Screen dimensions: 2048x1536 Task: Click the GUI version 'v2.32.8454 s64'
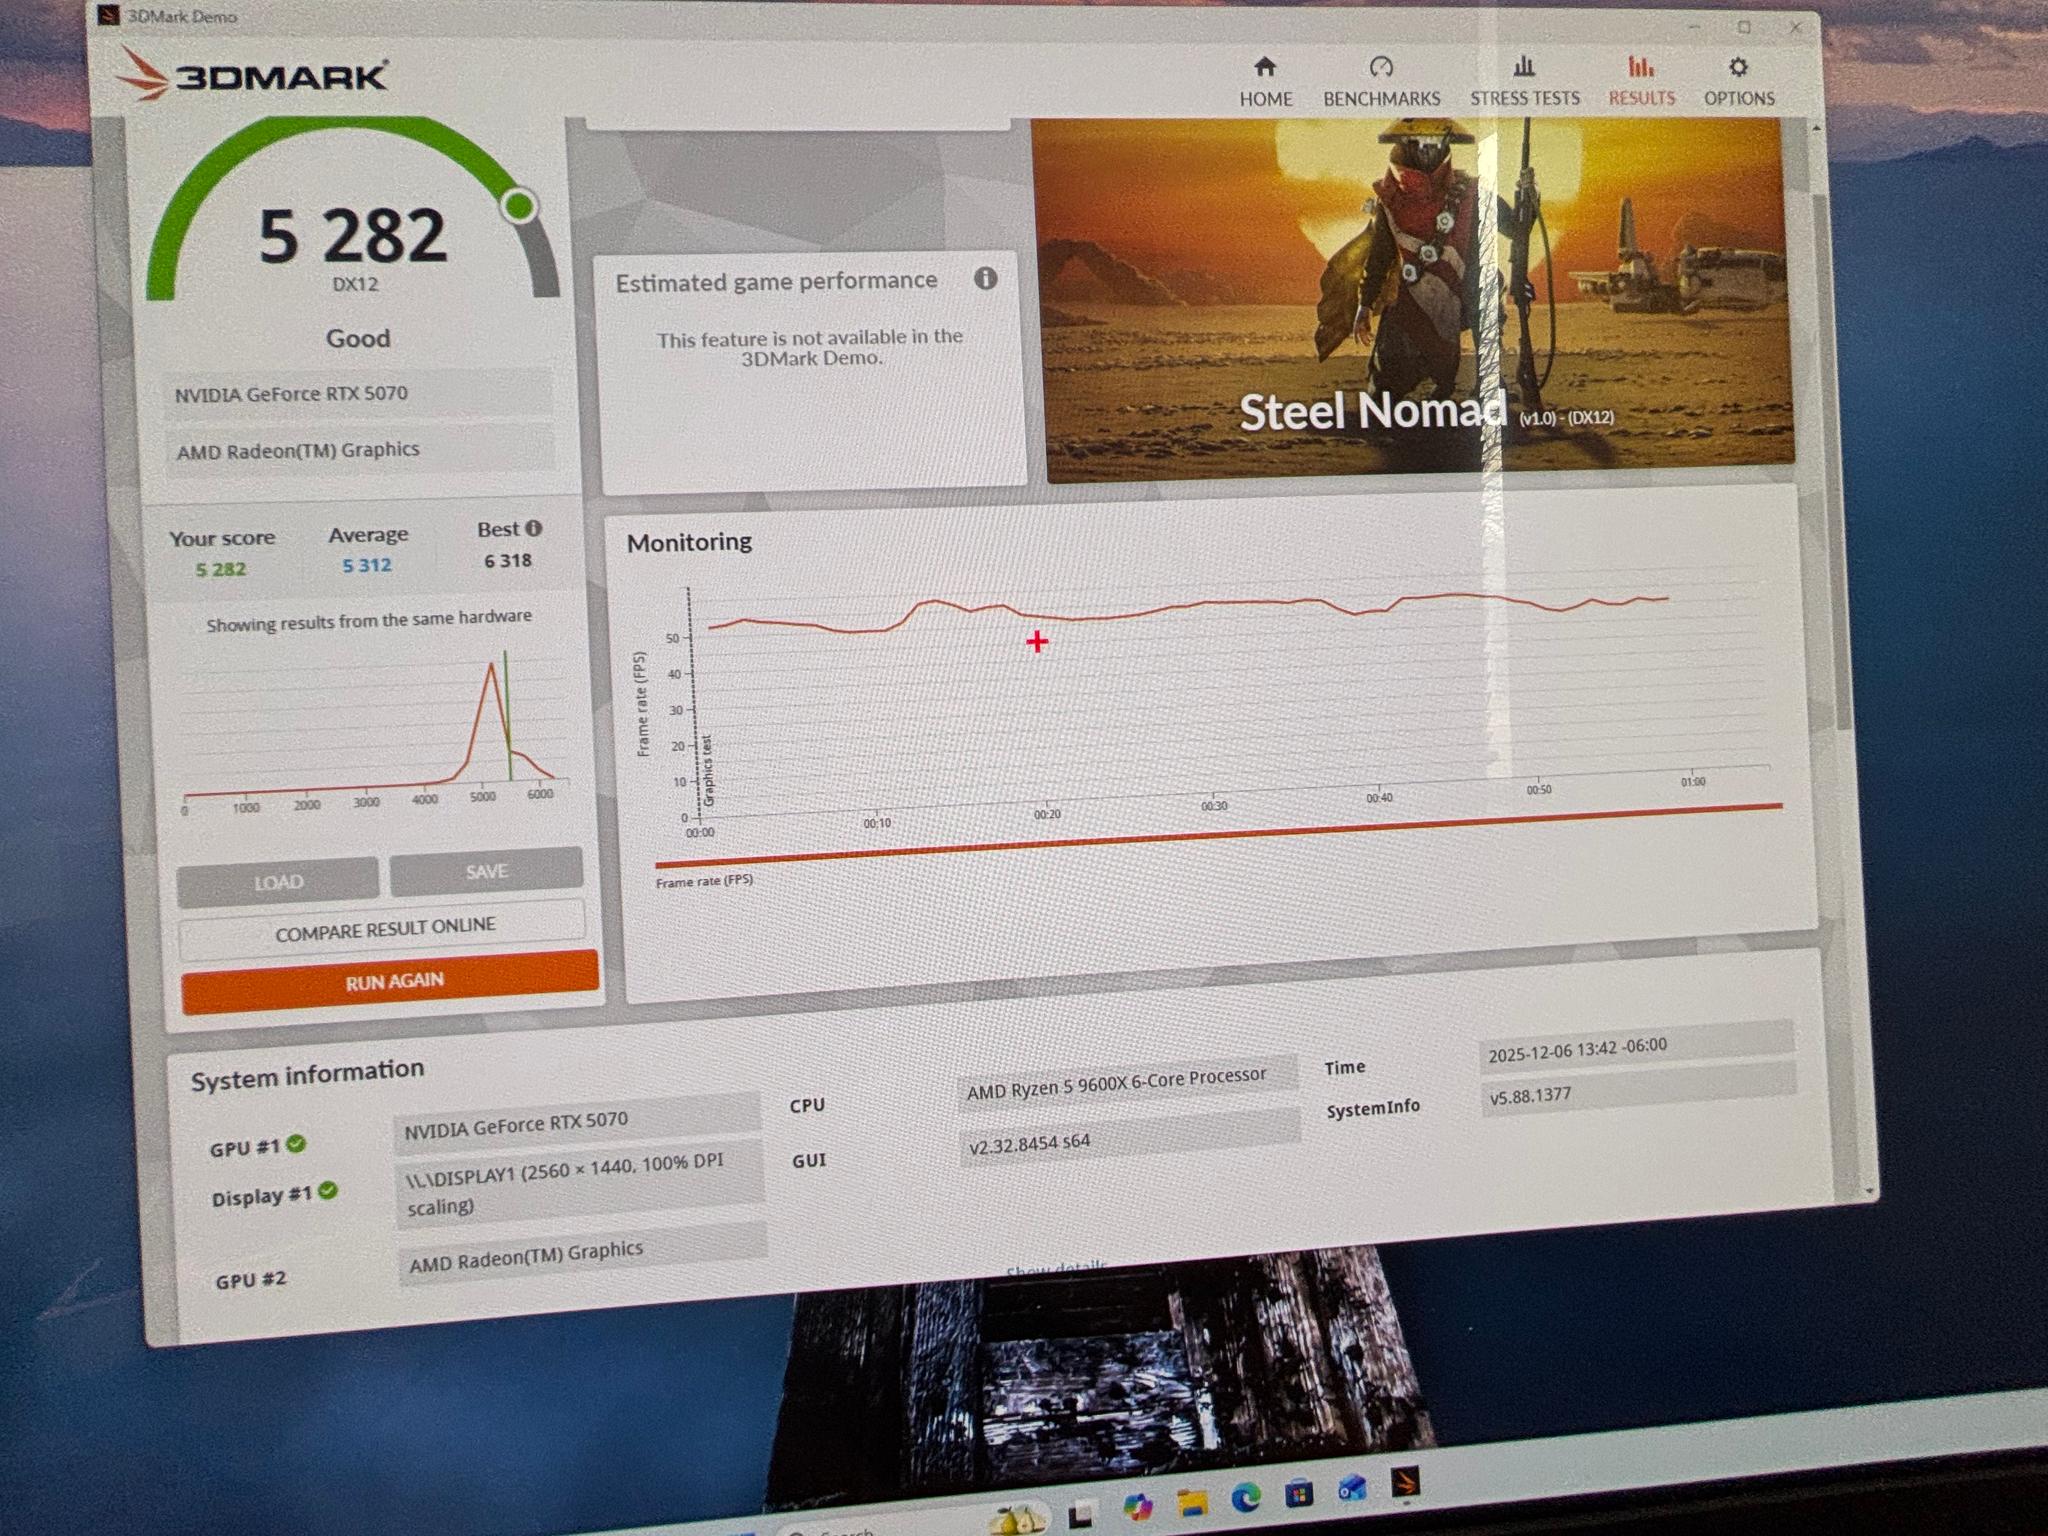(1130, 1138)
